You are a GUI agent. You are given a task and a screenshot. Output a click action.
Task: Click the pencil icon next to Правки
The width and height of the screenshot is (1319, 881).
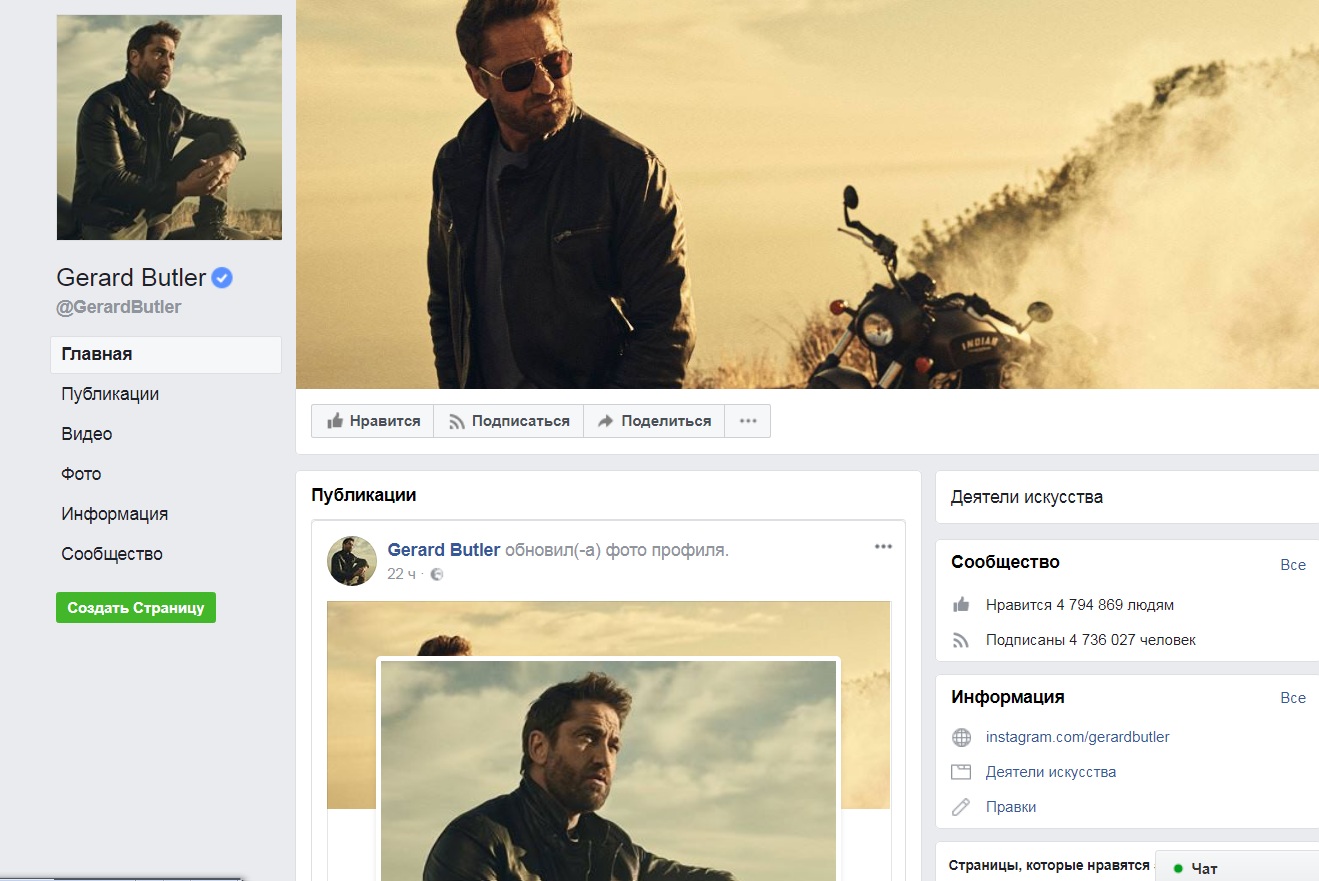(961, 807)
